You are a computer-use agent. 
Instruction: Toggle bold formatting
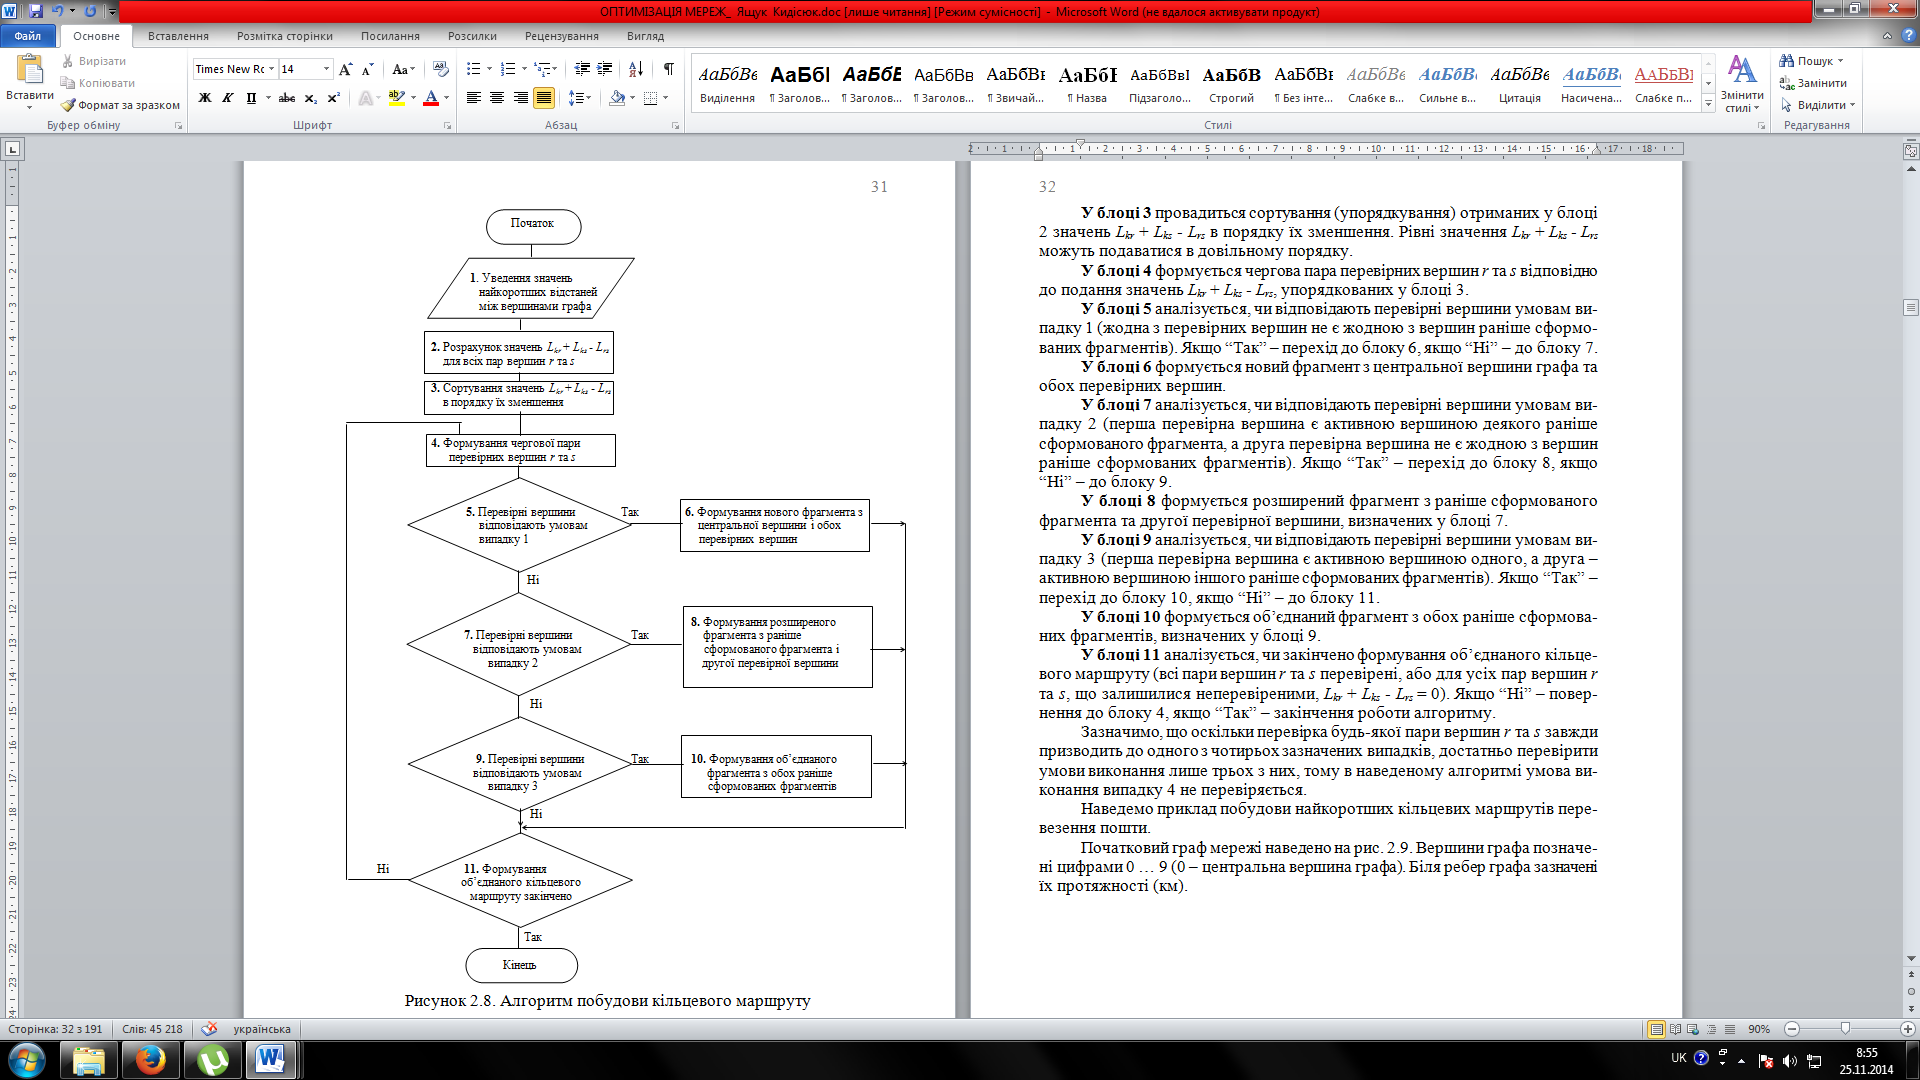[x=205, y=98]
